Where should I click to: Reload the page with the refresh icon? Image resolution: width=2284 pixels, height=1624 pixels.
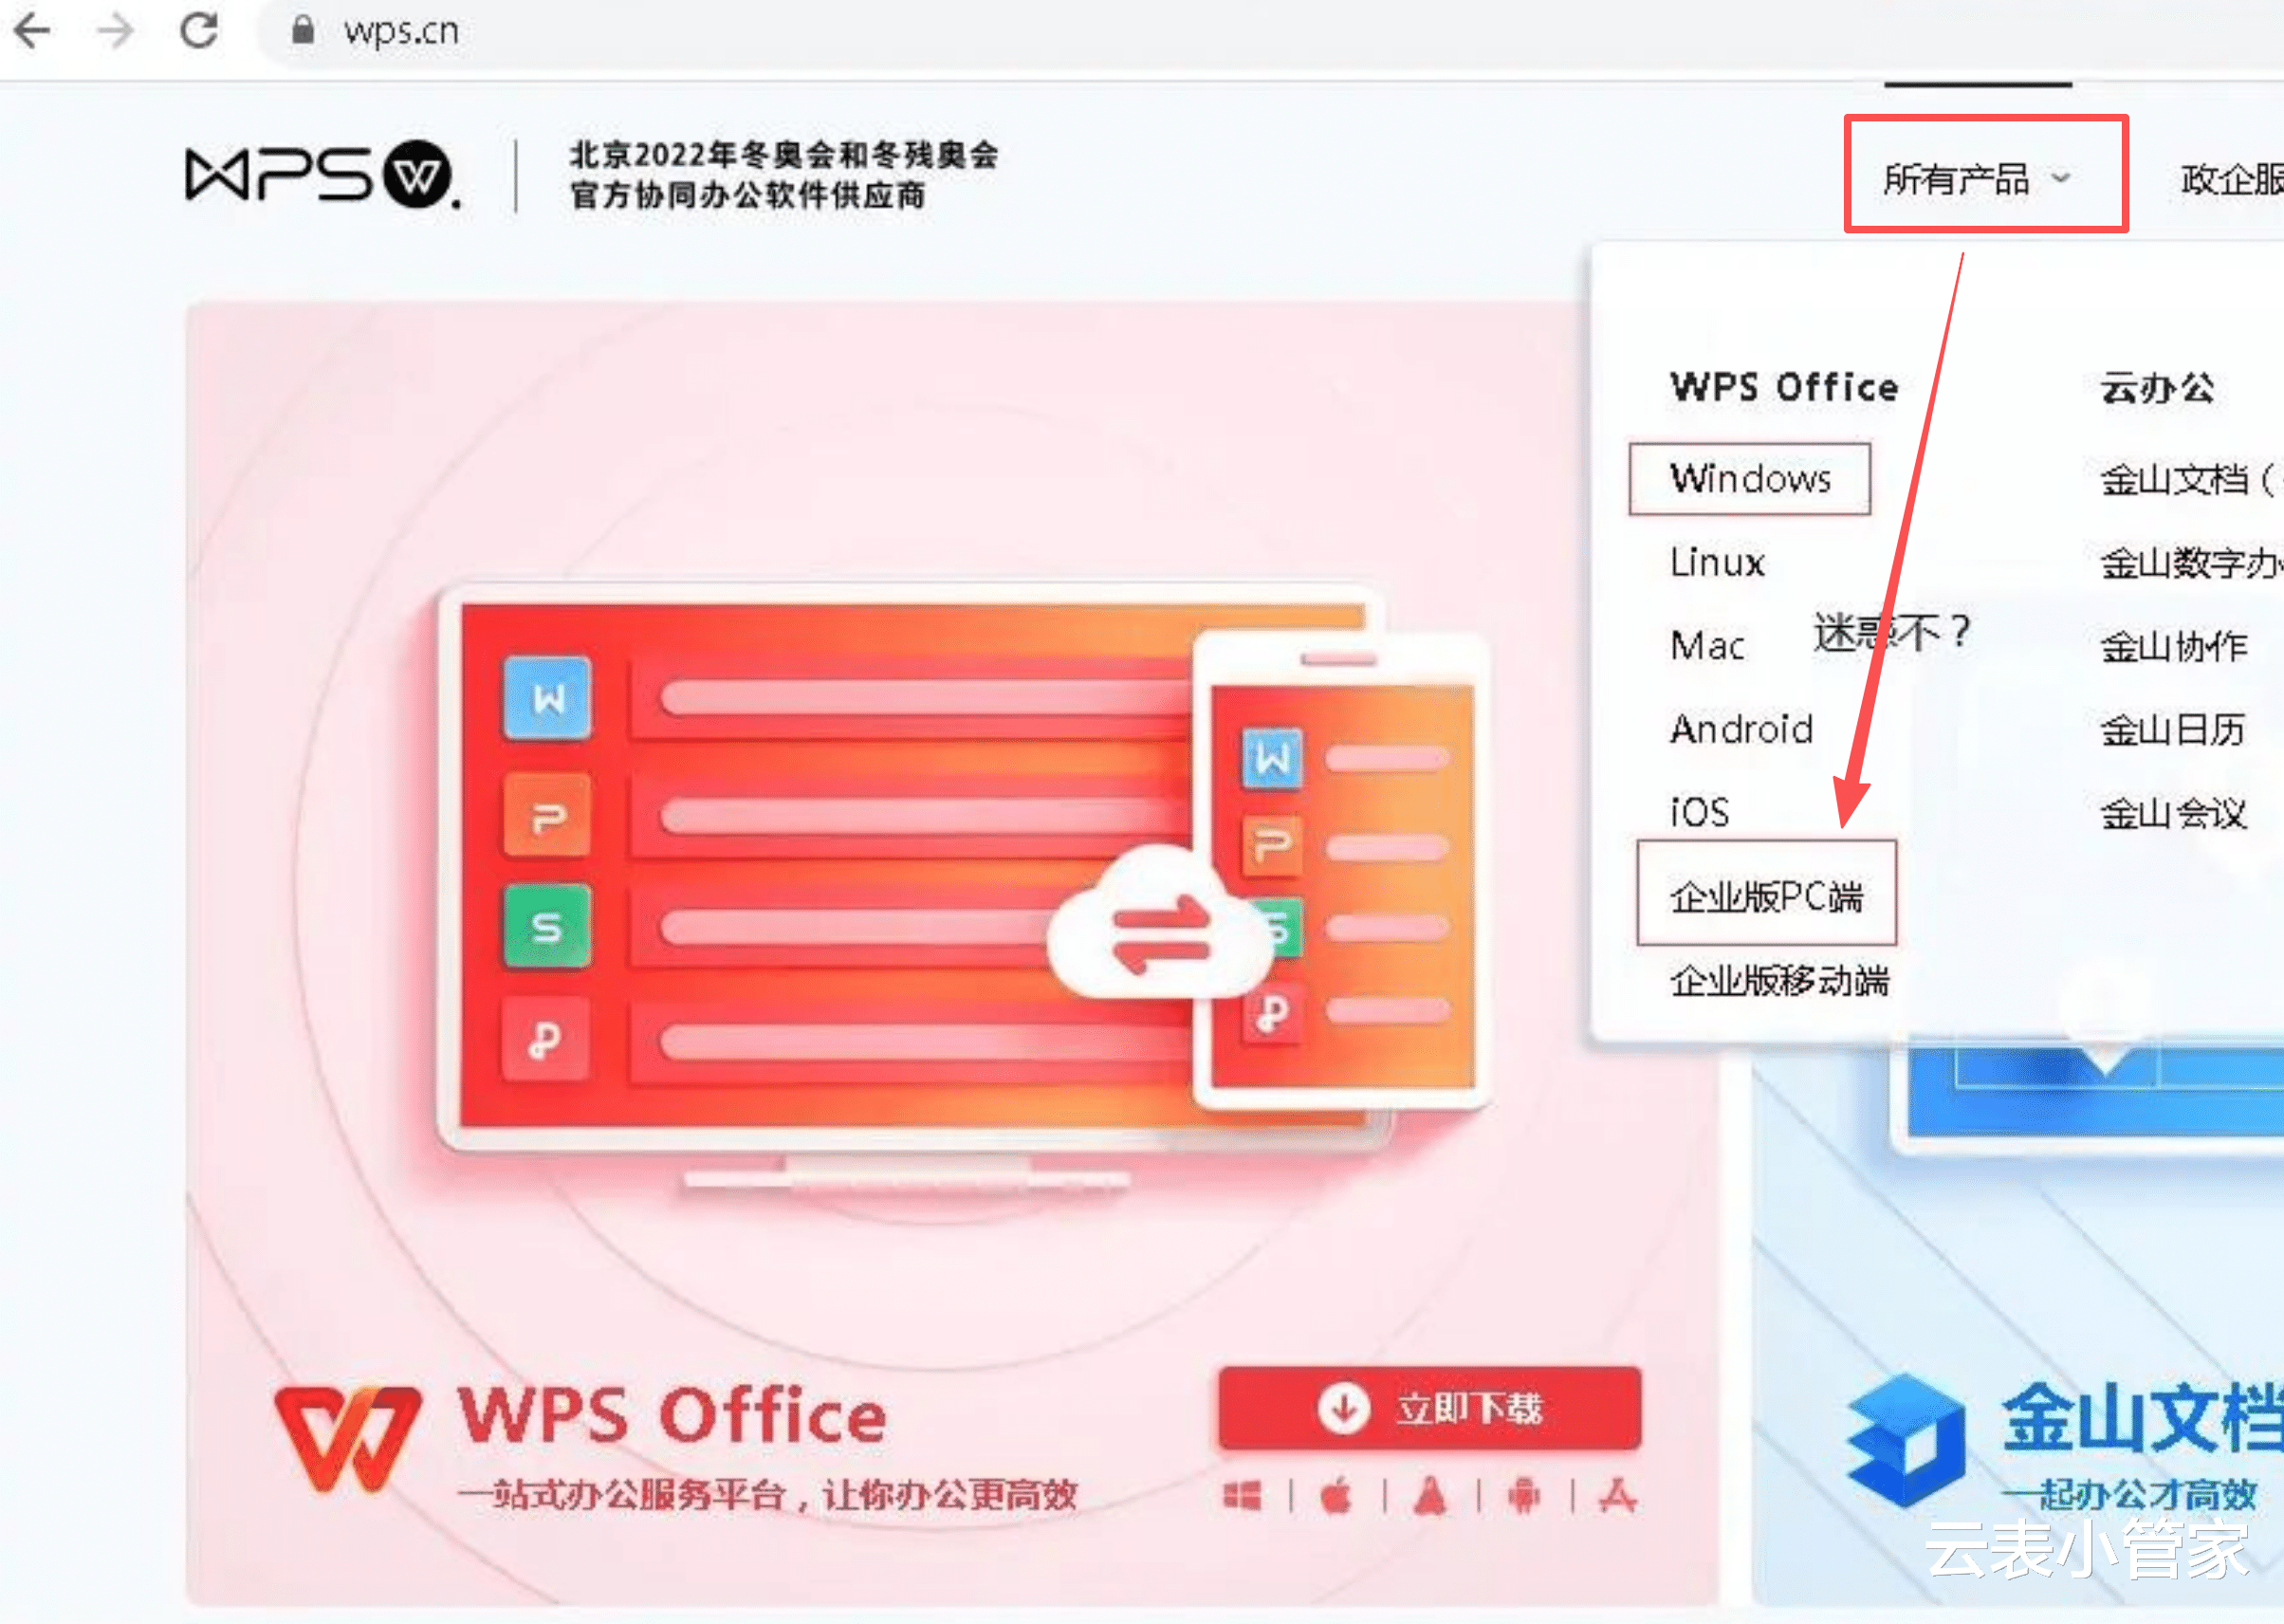[199, 30]
